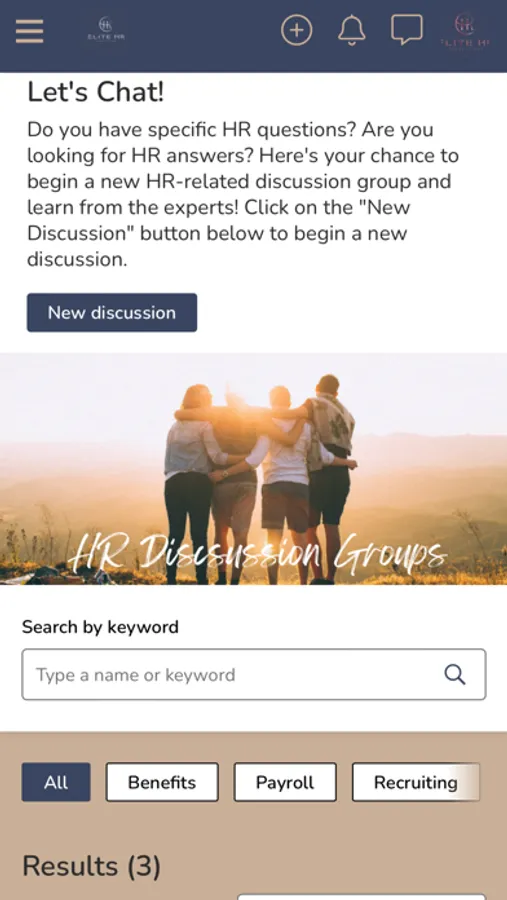
Task: Click the Elite HR logo beside the menu
Action: pos(106,29)
